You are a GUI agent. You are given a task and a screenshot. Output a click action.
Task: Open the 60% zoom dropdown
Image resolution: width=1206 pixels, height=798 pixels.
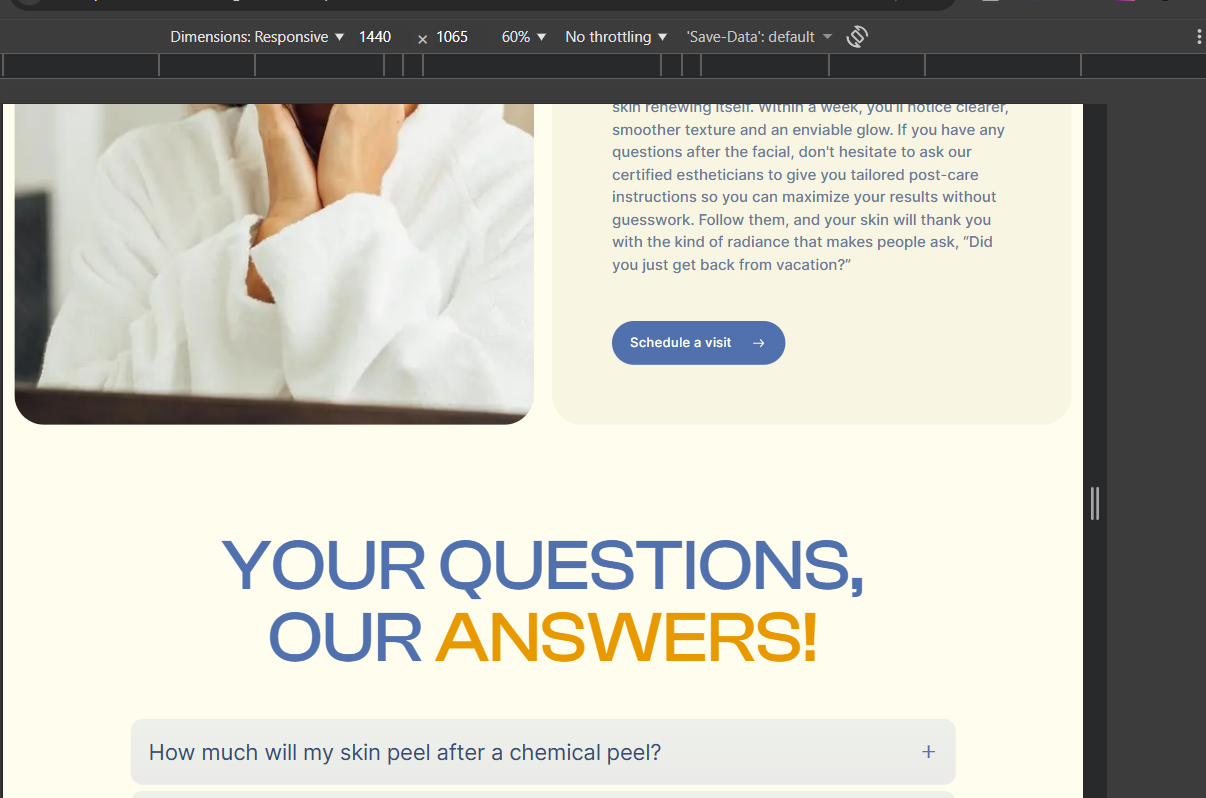[524, 37]
